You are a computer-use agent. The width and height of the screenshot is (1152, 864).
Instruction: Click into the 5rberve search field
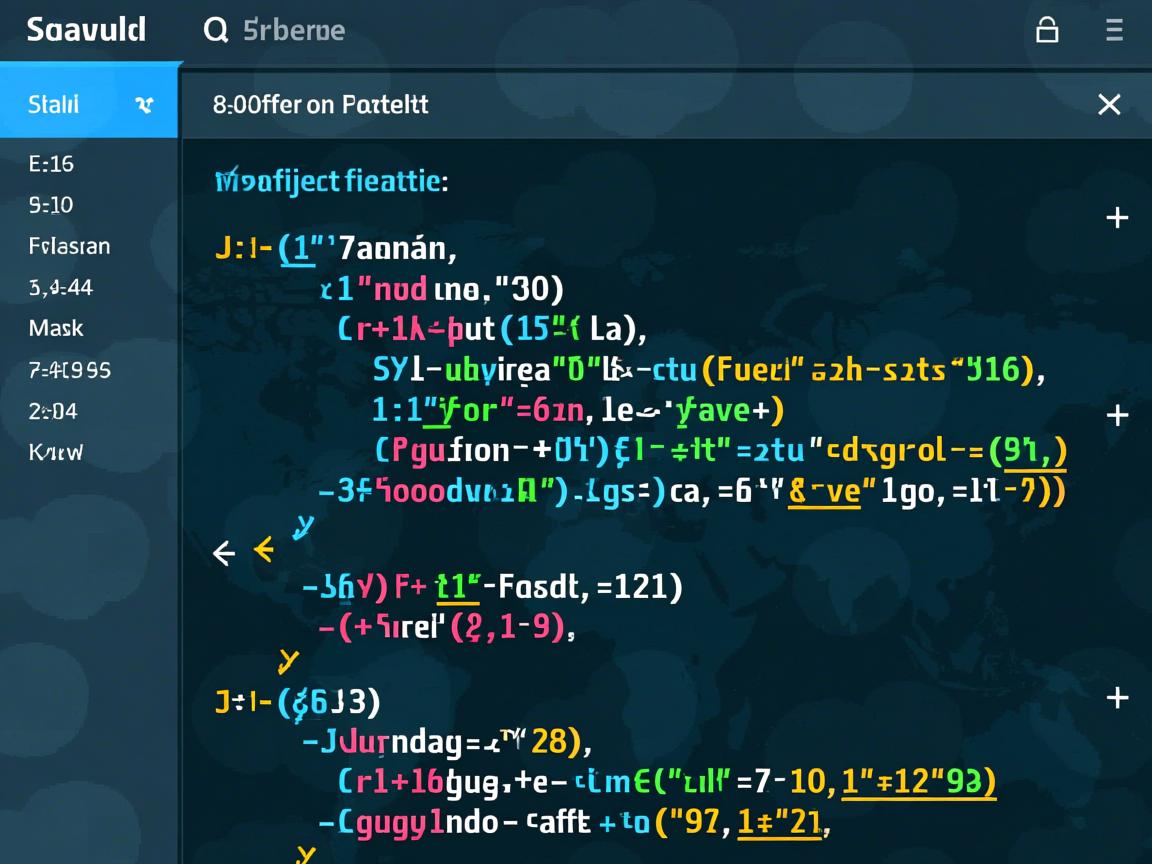(294, 30)
